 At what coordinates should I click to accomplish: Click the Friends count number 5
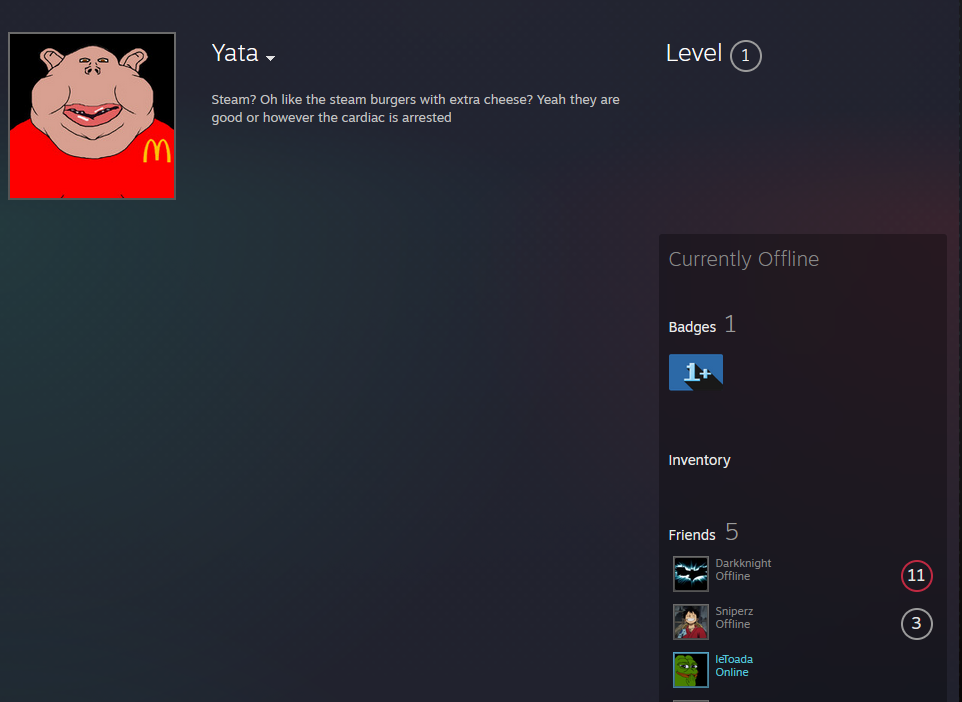pos(731,532)
